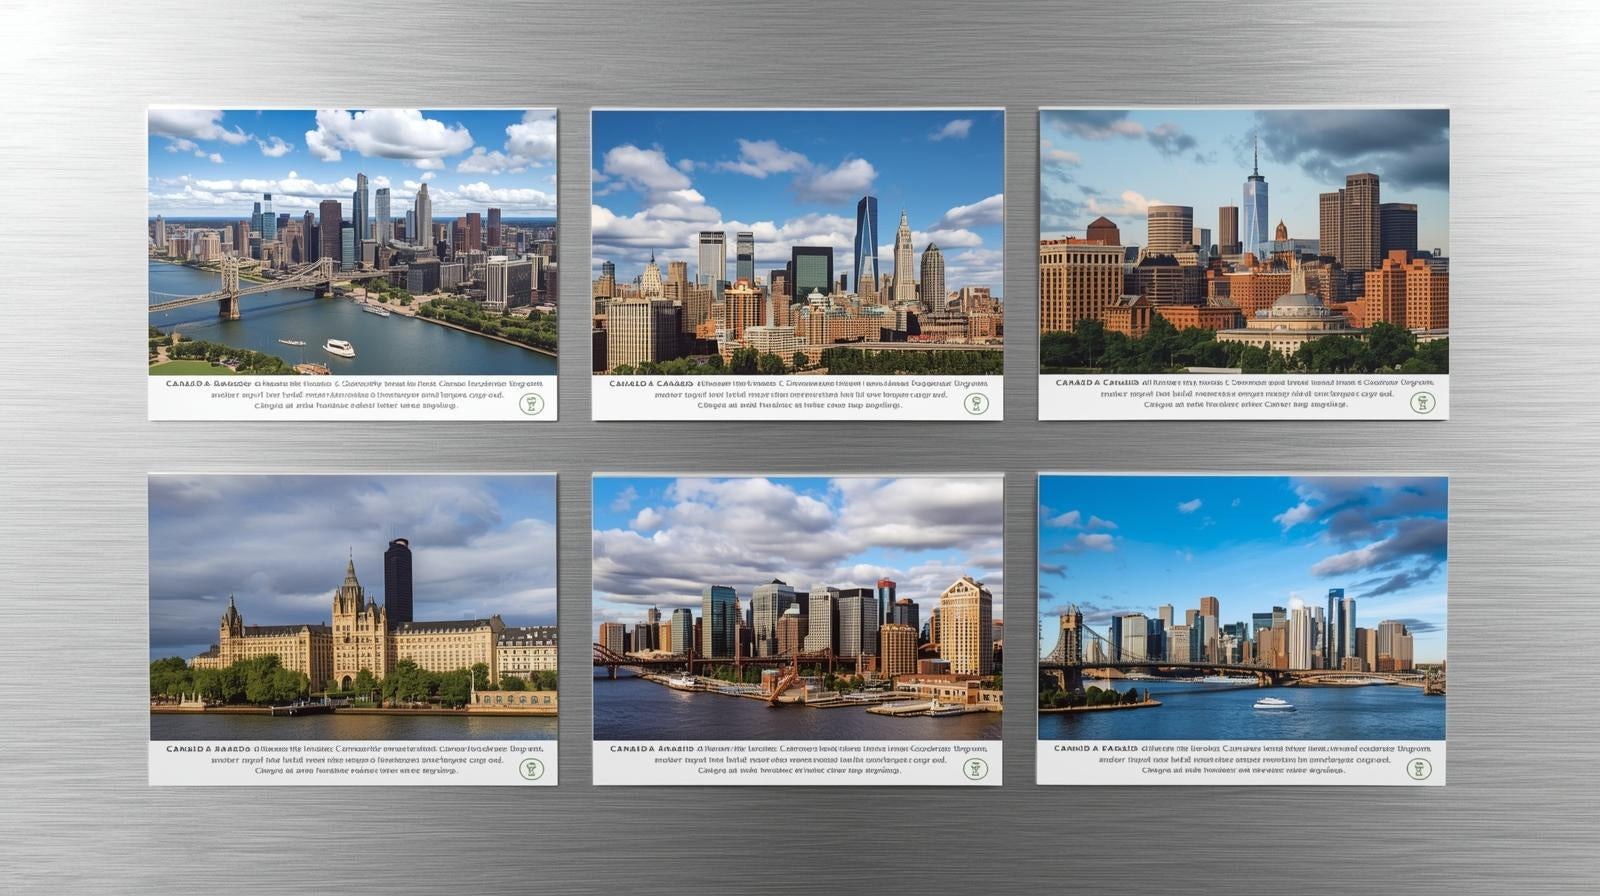Click the green badge icon on the bottom-middle postcard
Viewport: 1600px width, 896px height.
click(975, 769)
